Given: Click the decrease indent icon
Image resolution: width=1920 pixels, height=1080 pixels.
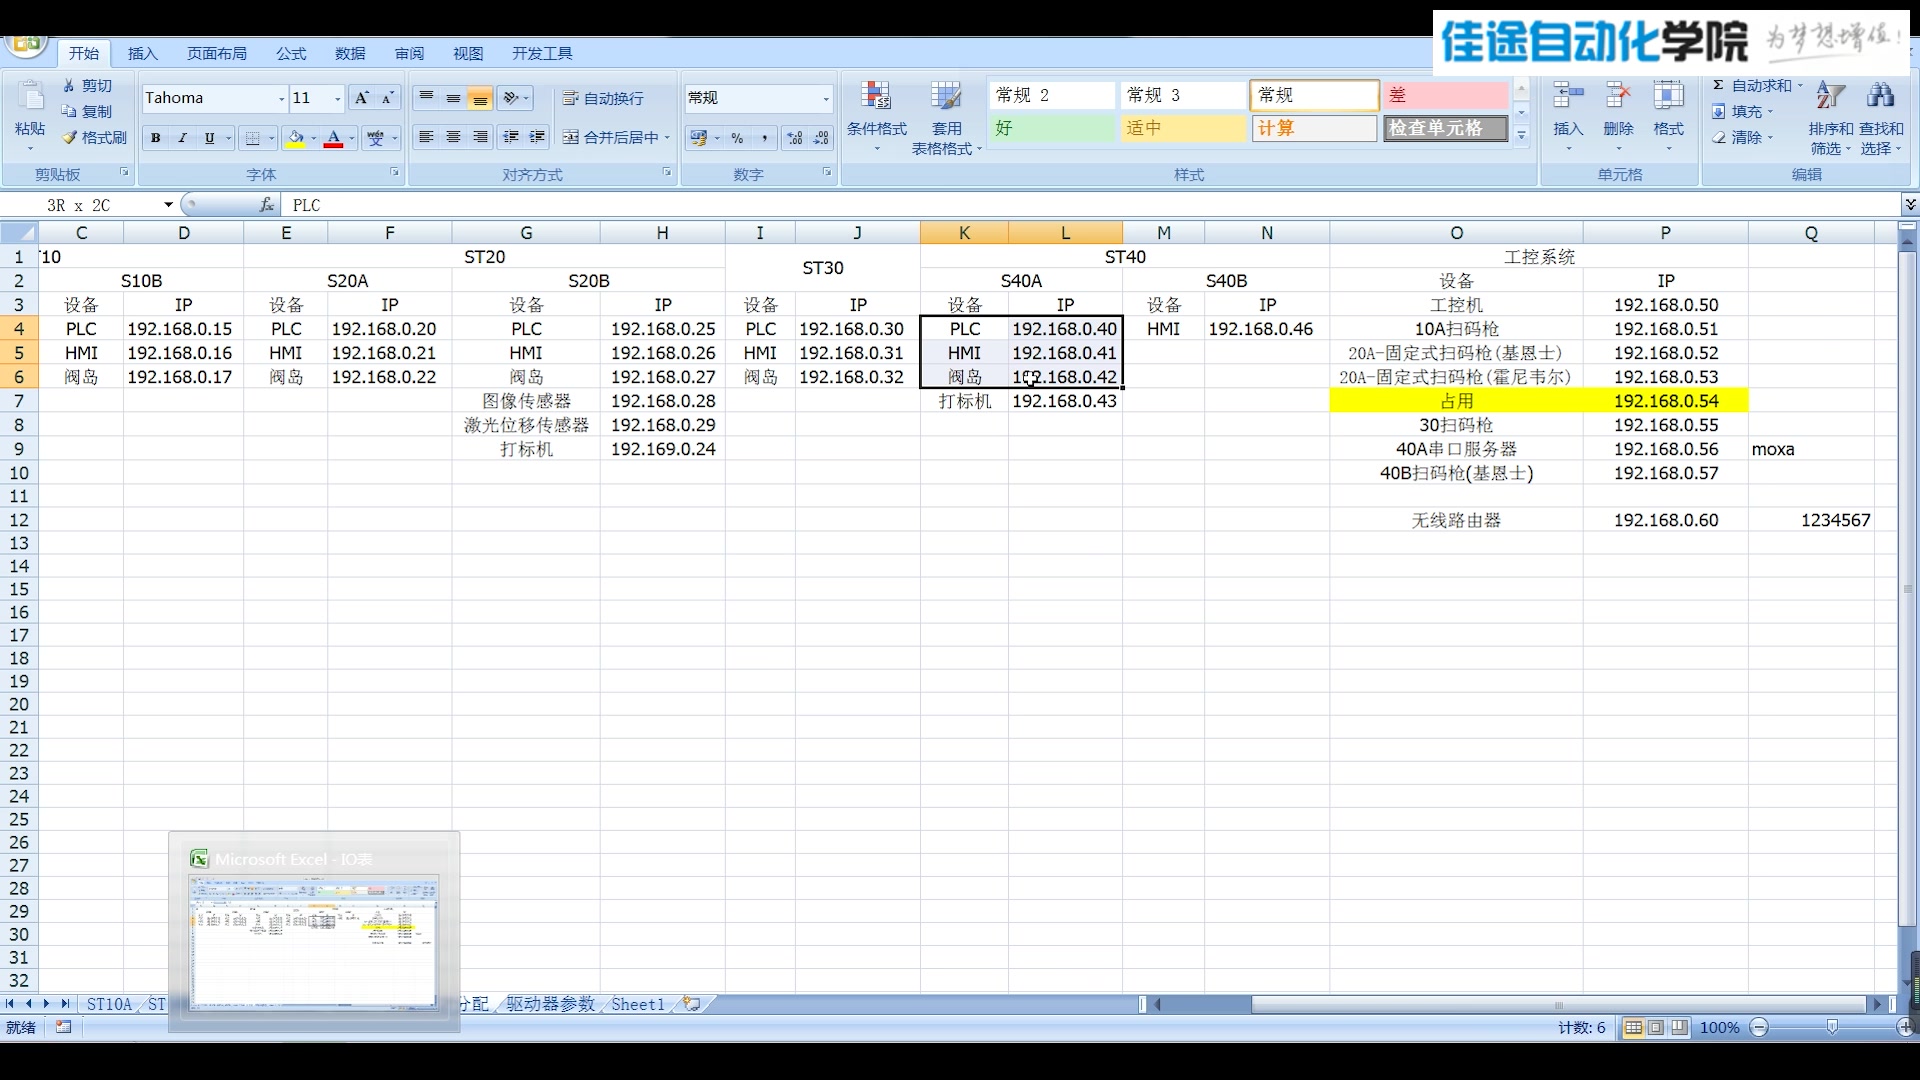Looking at the screenshot, I should [511, 137].
